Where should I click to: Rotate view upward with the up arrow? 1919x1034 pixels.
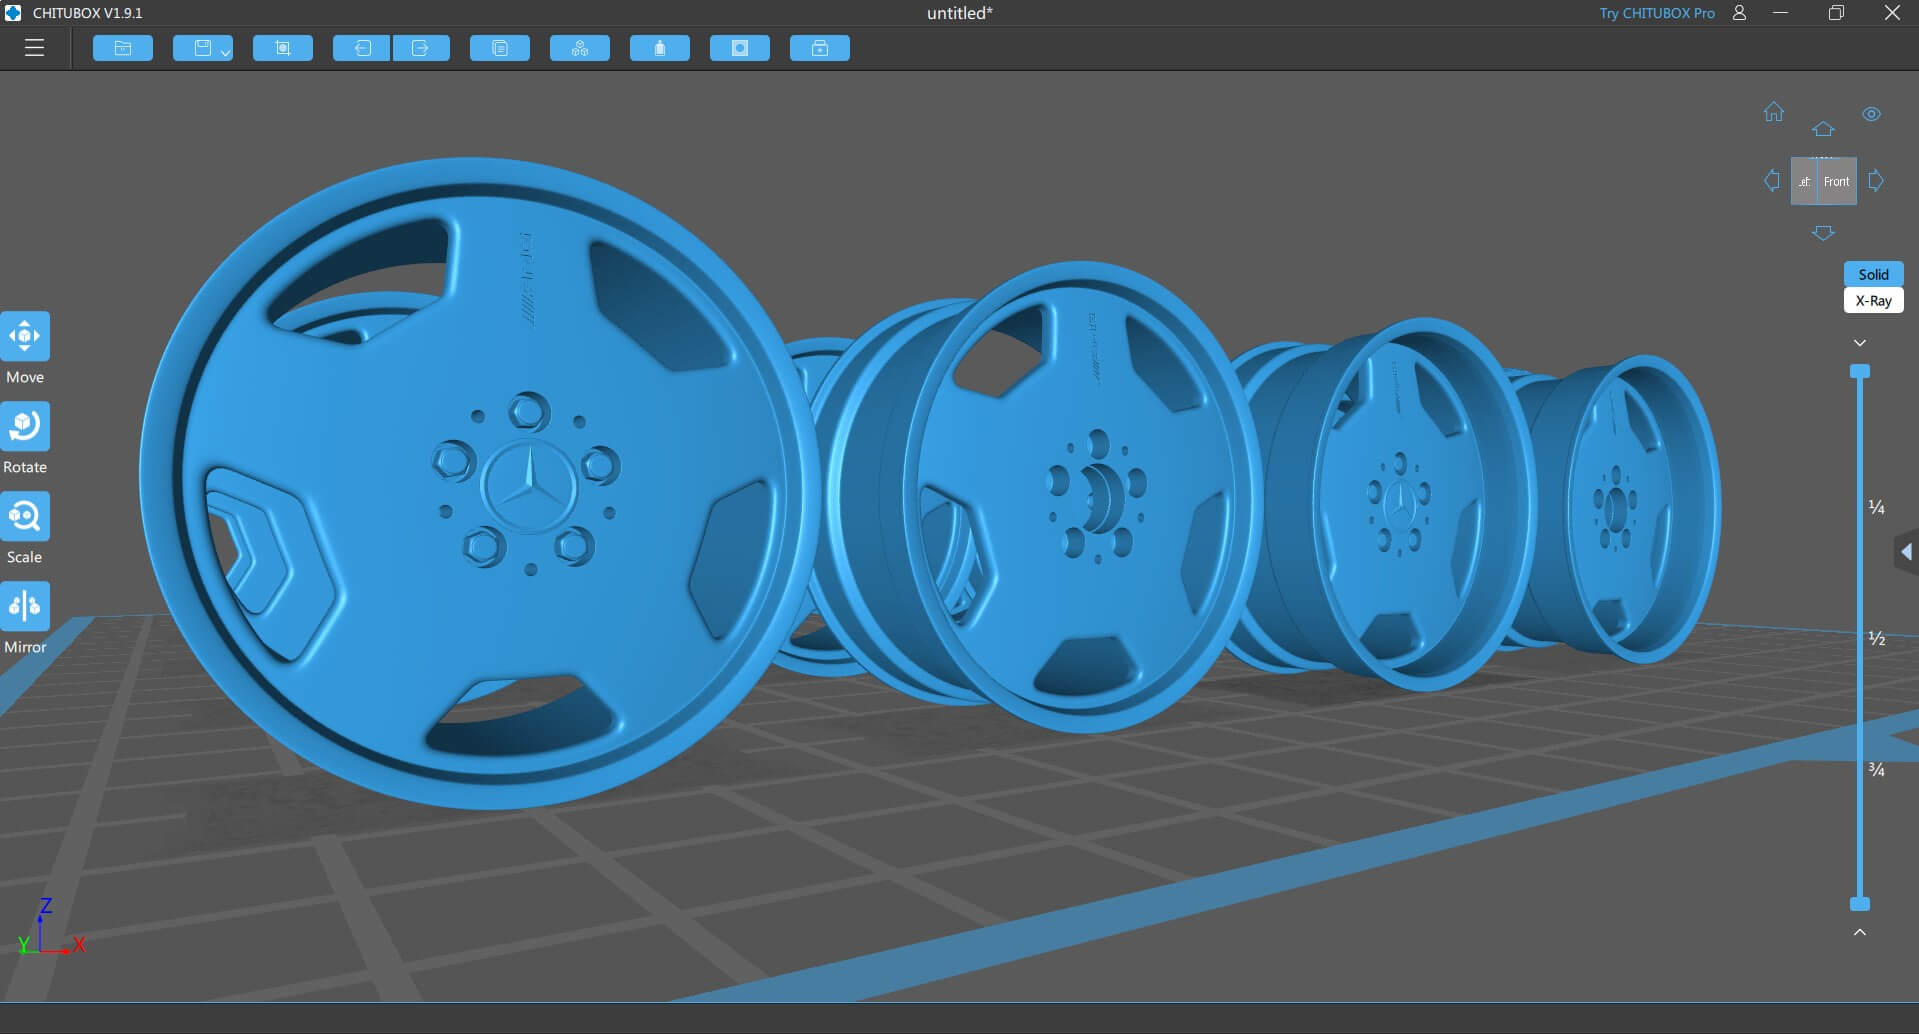tap(1823, 129)
